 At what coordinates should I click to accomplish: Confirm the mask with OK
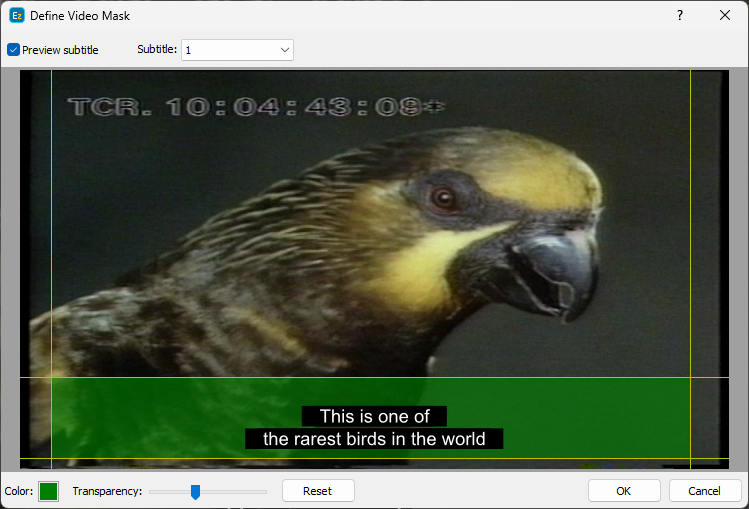tap(623, 491)
